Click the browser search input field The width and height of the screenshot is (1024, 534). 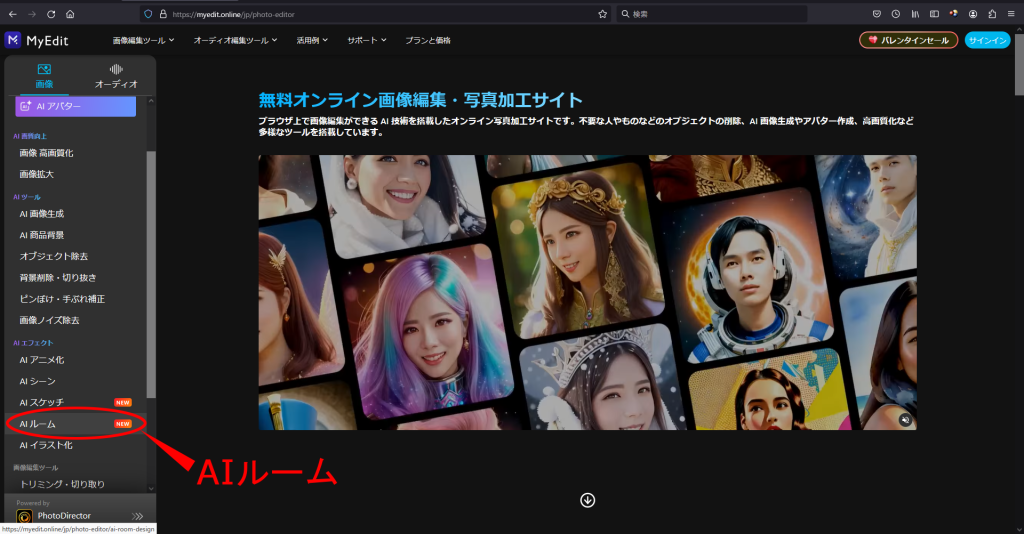(710, 14)
